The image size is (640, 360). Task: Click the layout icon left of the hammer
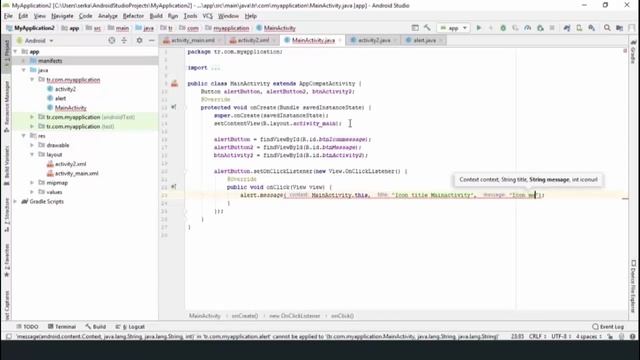(415, 28)
